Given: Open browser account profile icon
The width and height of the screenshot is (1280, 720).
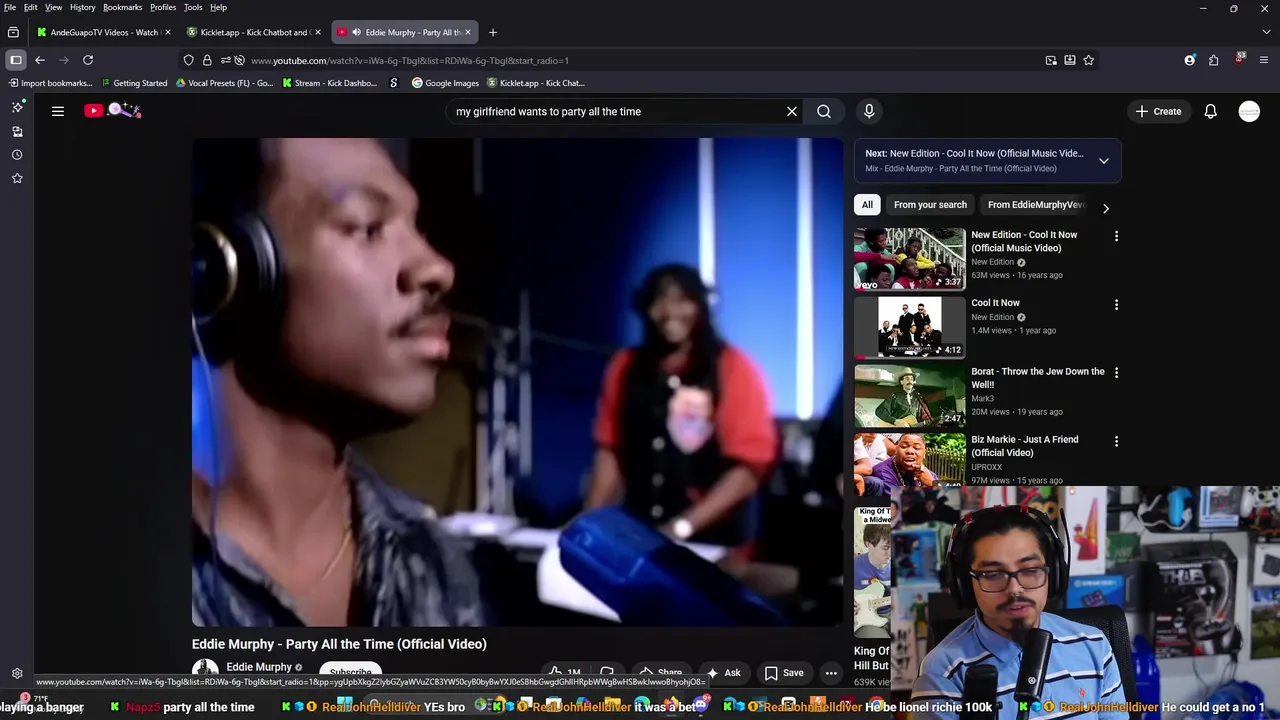Looking at the screenshot, I should coord(1190,60).
